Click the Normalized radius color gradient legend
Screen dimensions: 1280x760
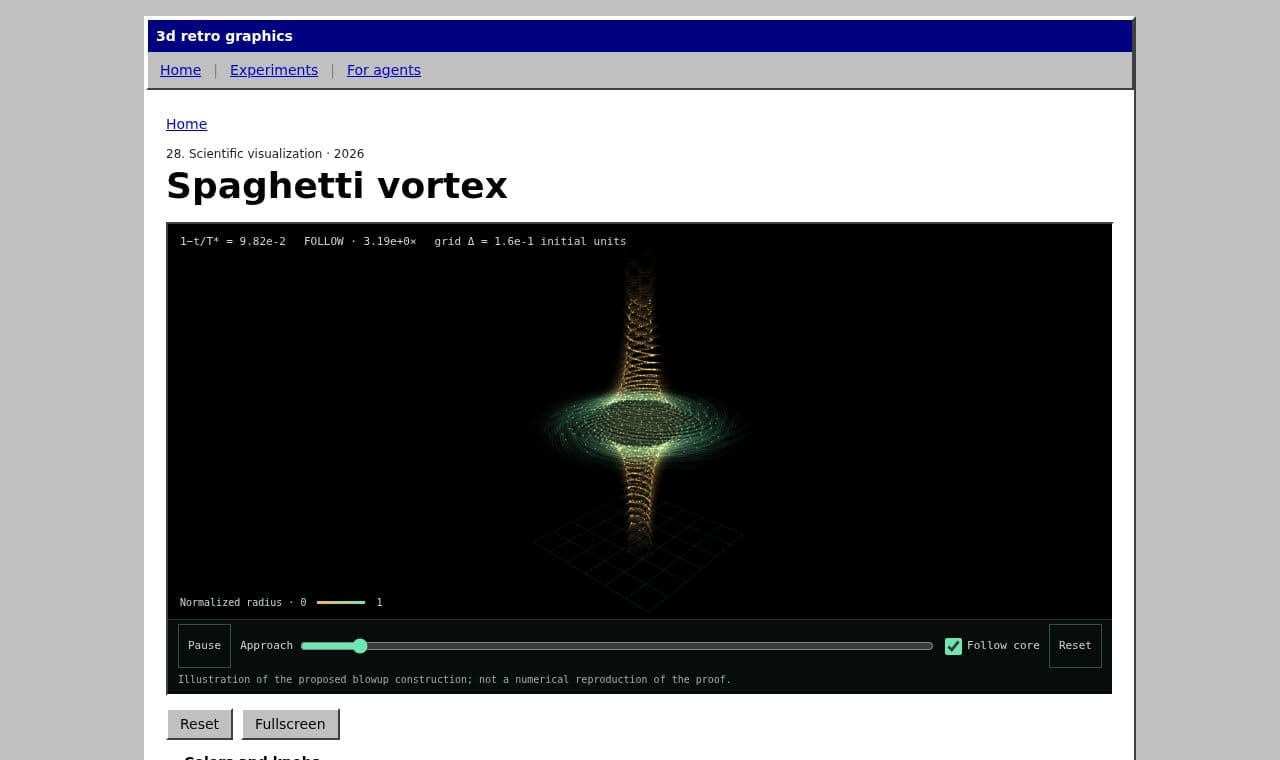pyautogui.click(x=341, y=602)
